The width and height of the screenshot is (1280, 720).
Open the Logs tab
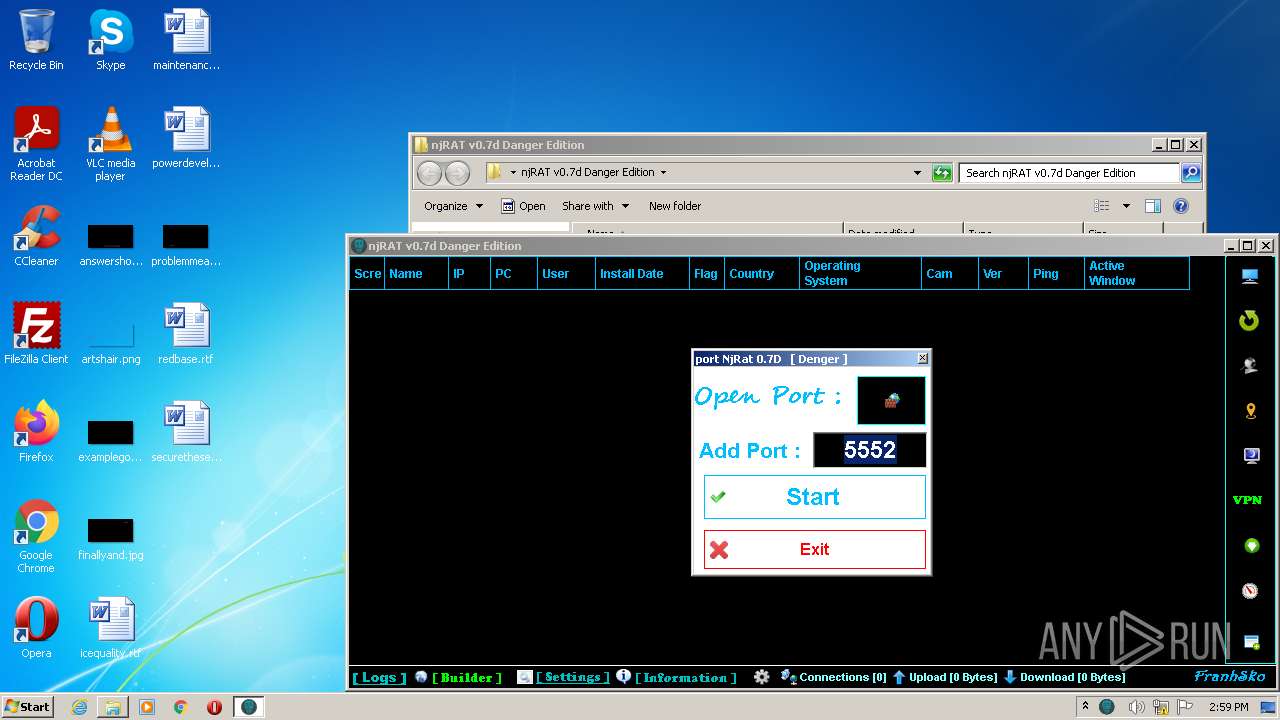click(x=379, y=677)
